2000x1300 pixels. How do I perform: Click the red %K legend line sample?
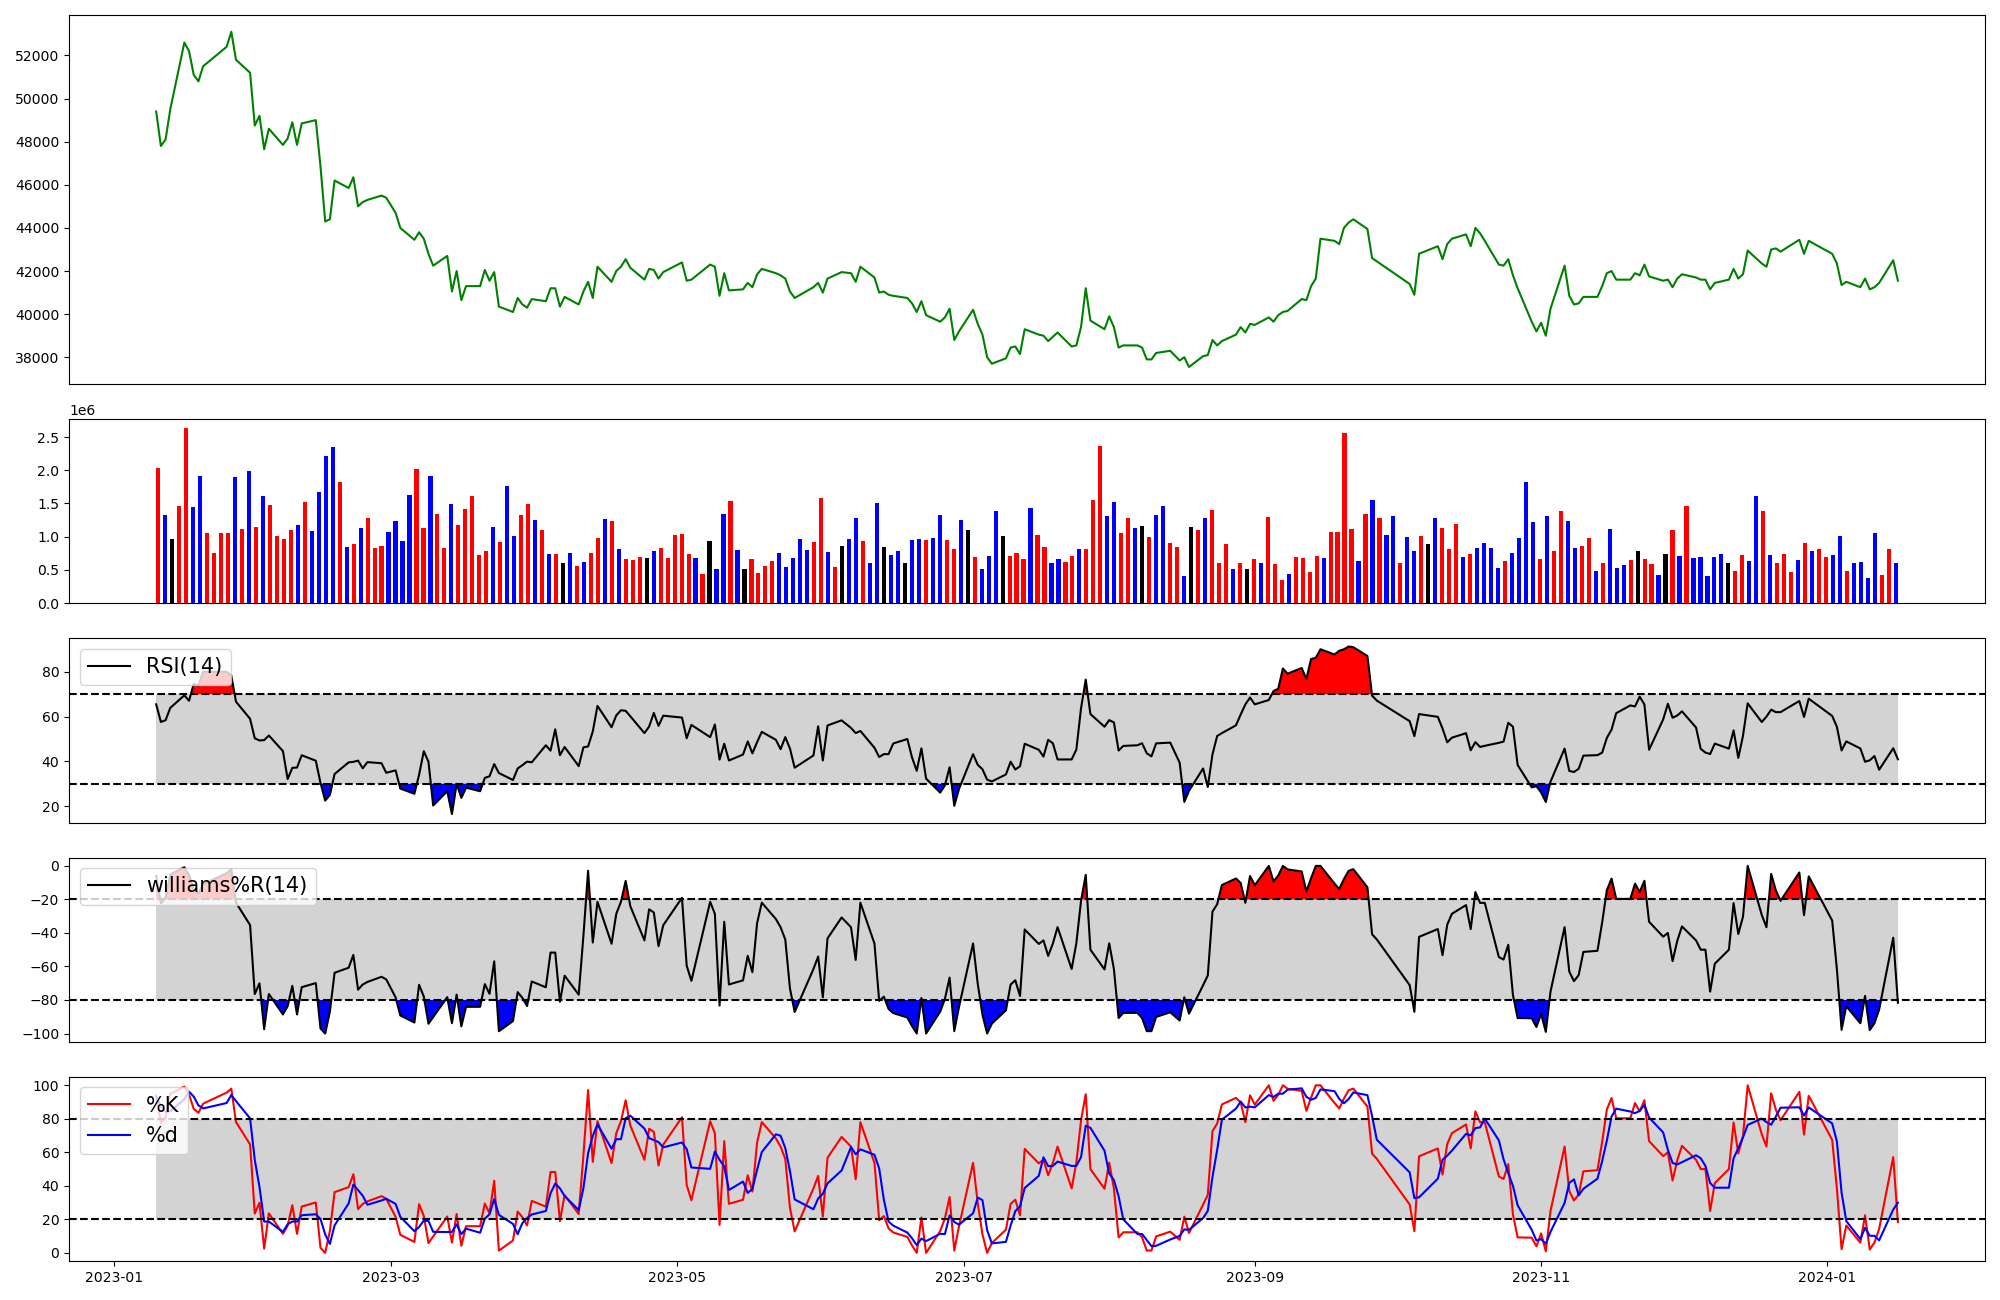[109, 1105]
